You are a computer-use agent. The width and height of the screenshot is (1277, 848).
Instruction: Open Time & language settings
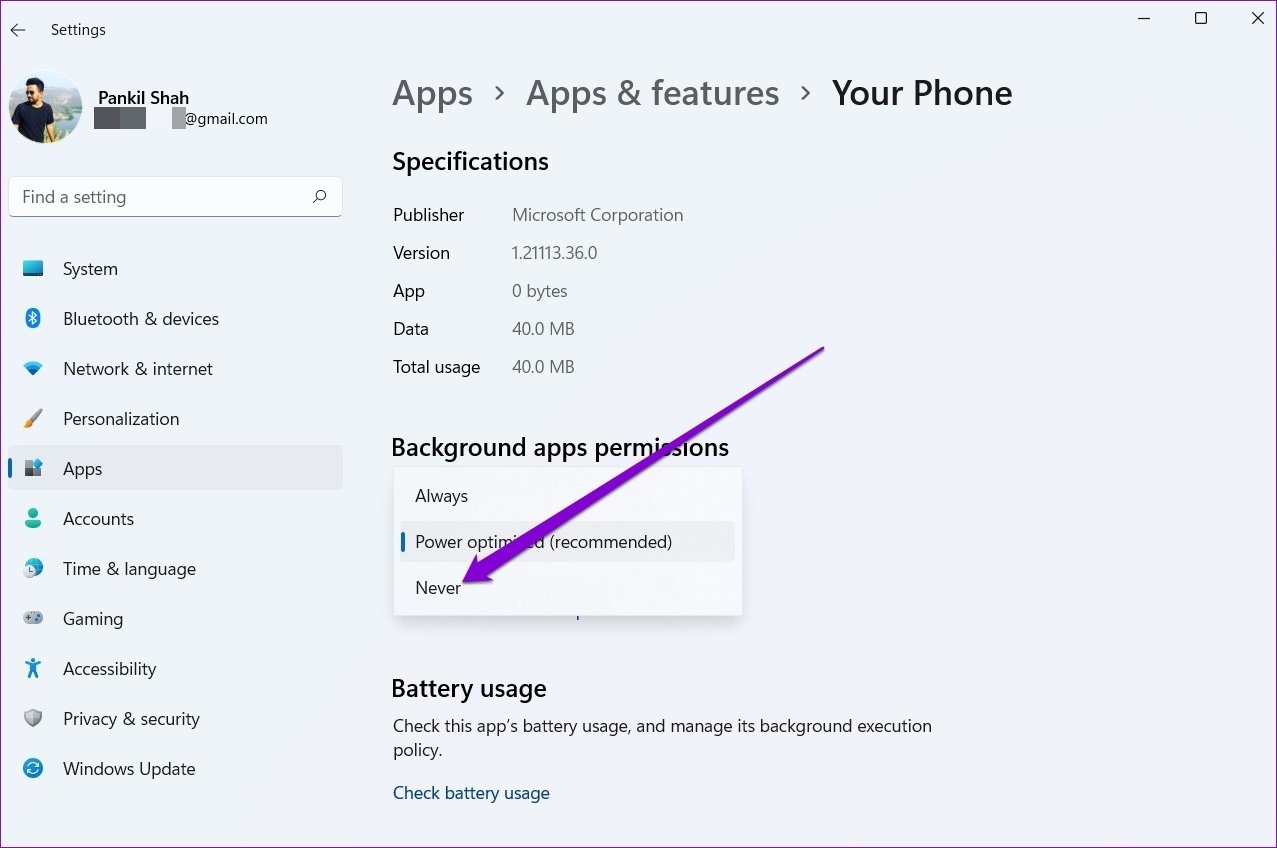129,569
